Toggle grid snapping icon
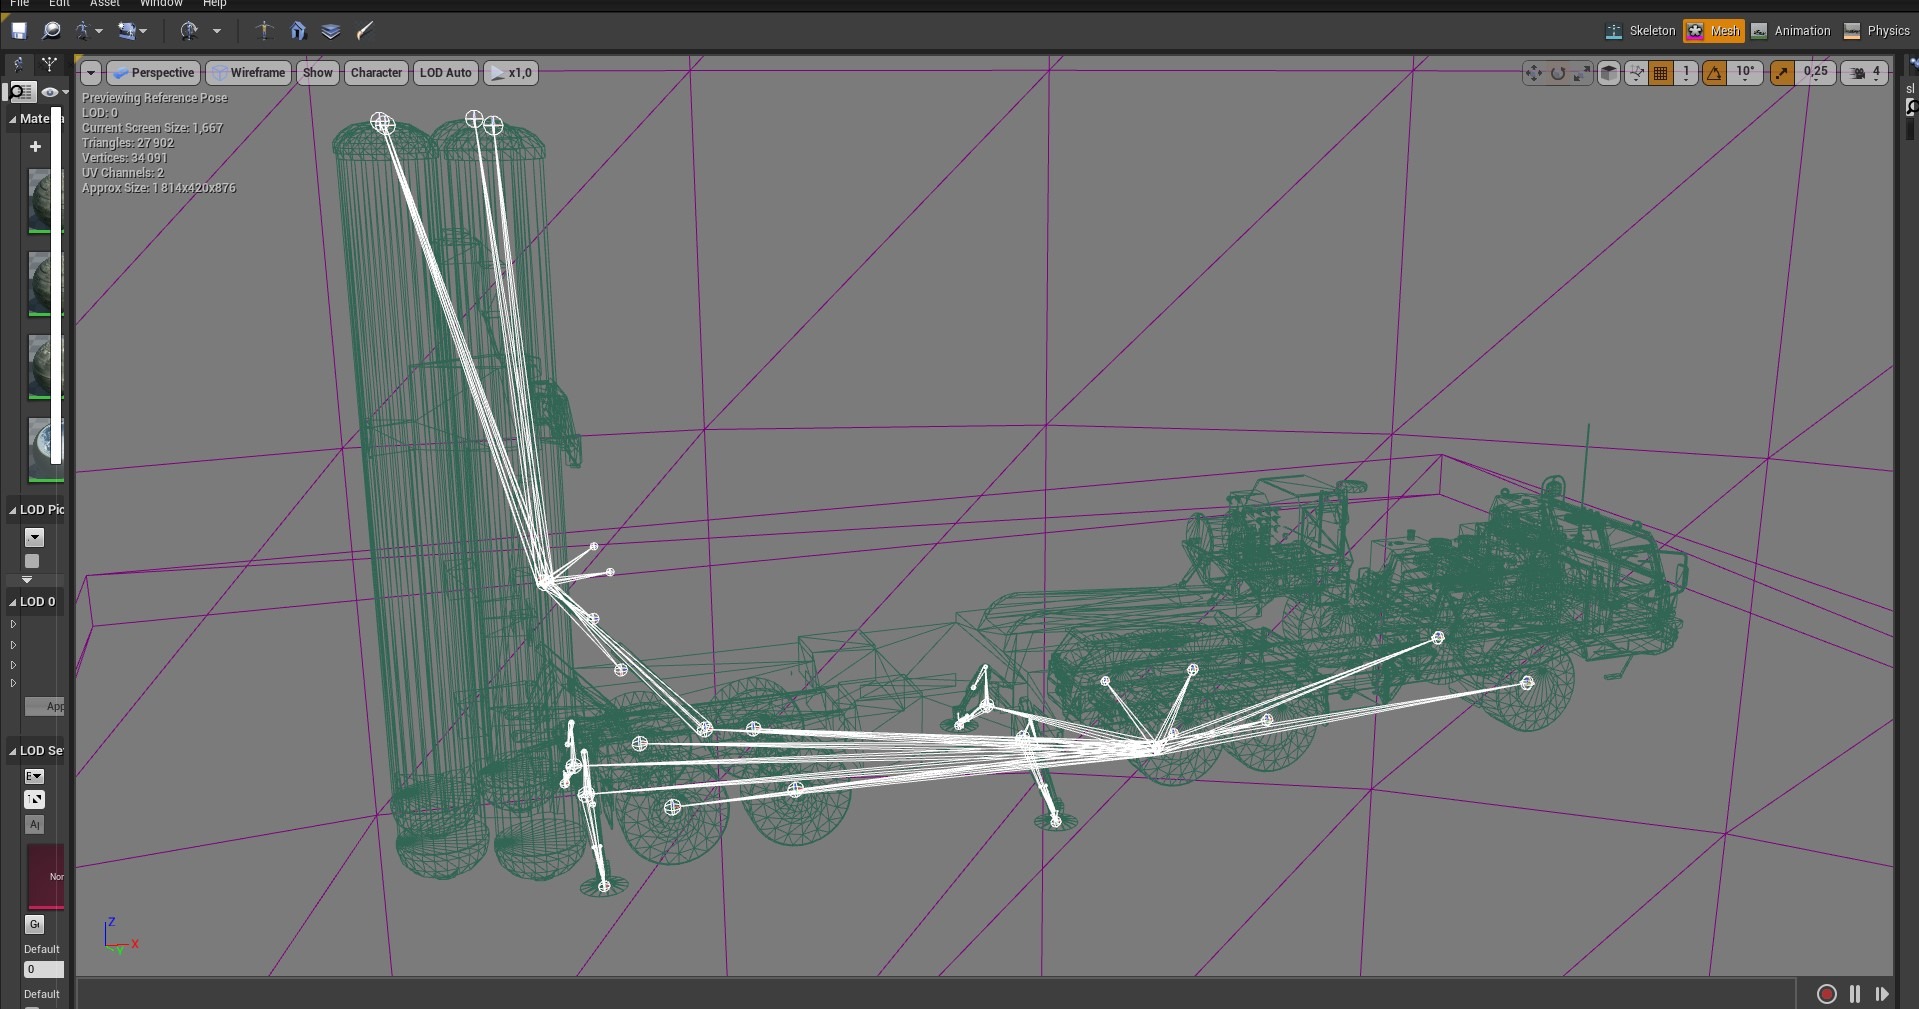This screenshot has width=1919, height=1009. coord(1661,73)
